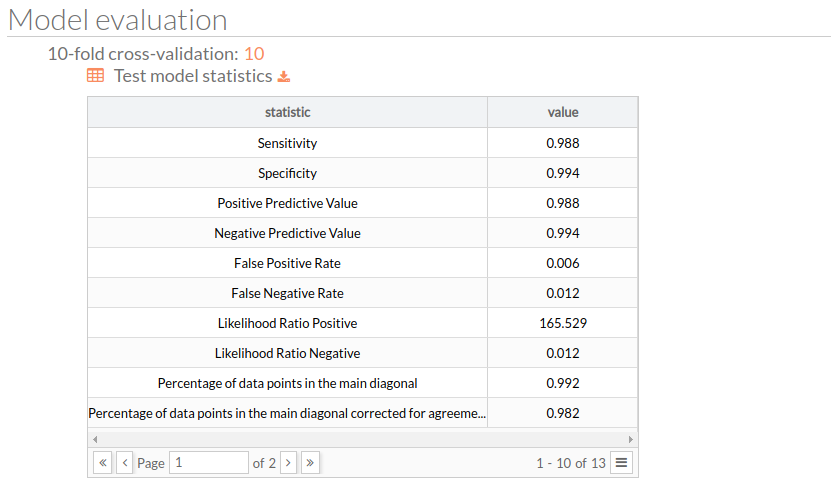Sort by the value column header
Screen dimensions: 831x501
[563, 112]
